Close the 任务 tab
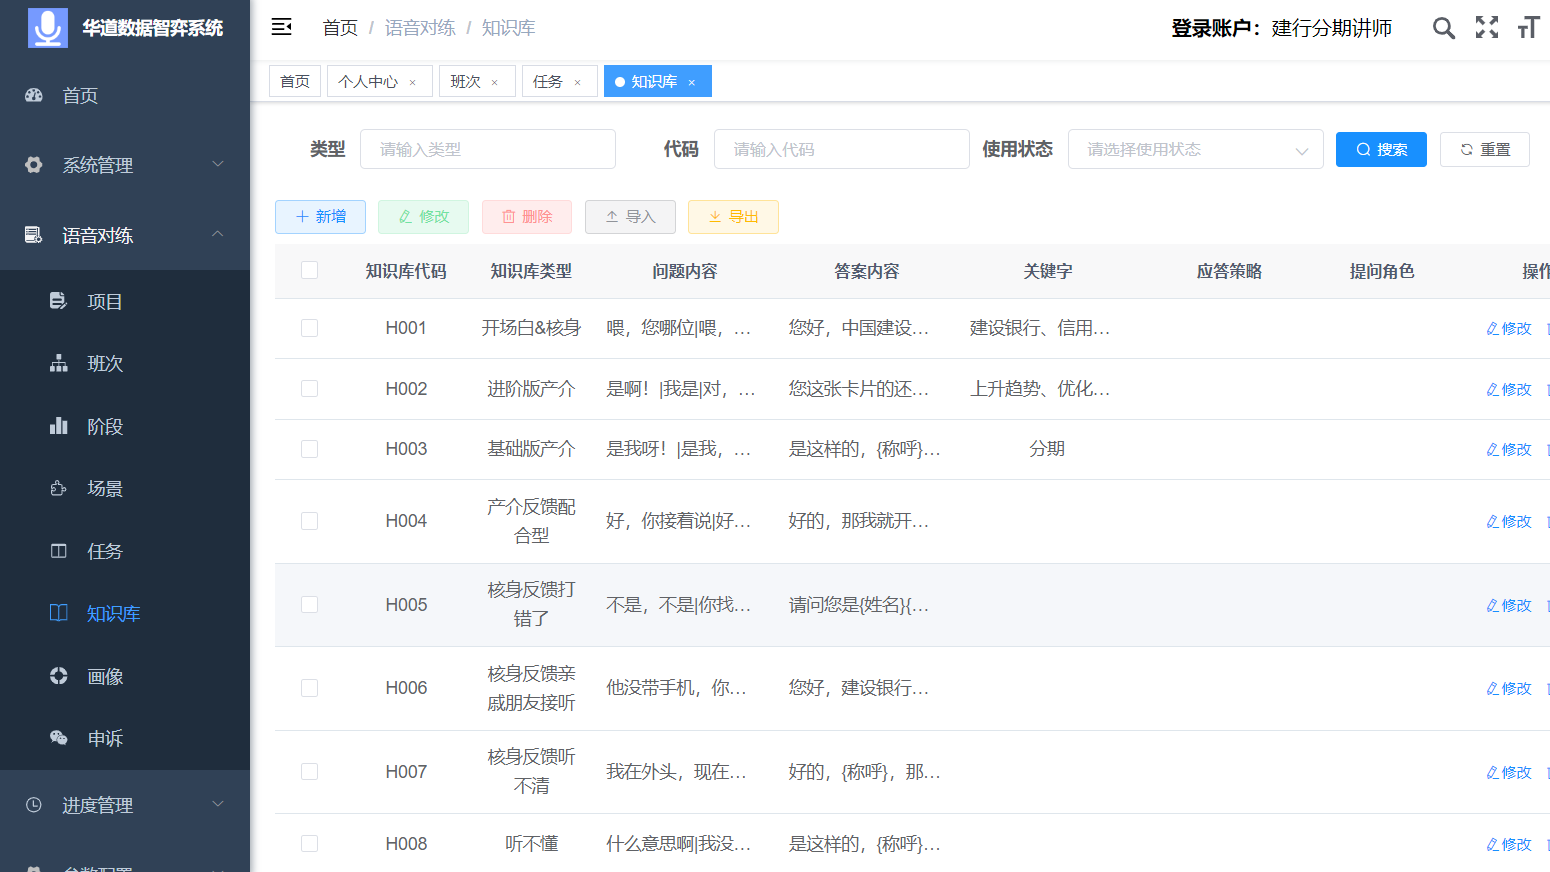 click(x=577, y=82)
